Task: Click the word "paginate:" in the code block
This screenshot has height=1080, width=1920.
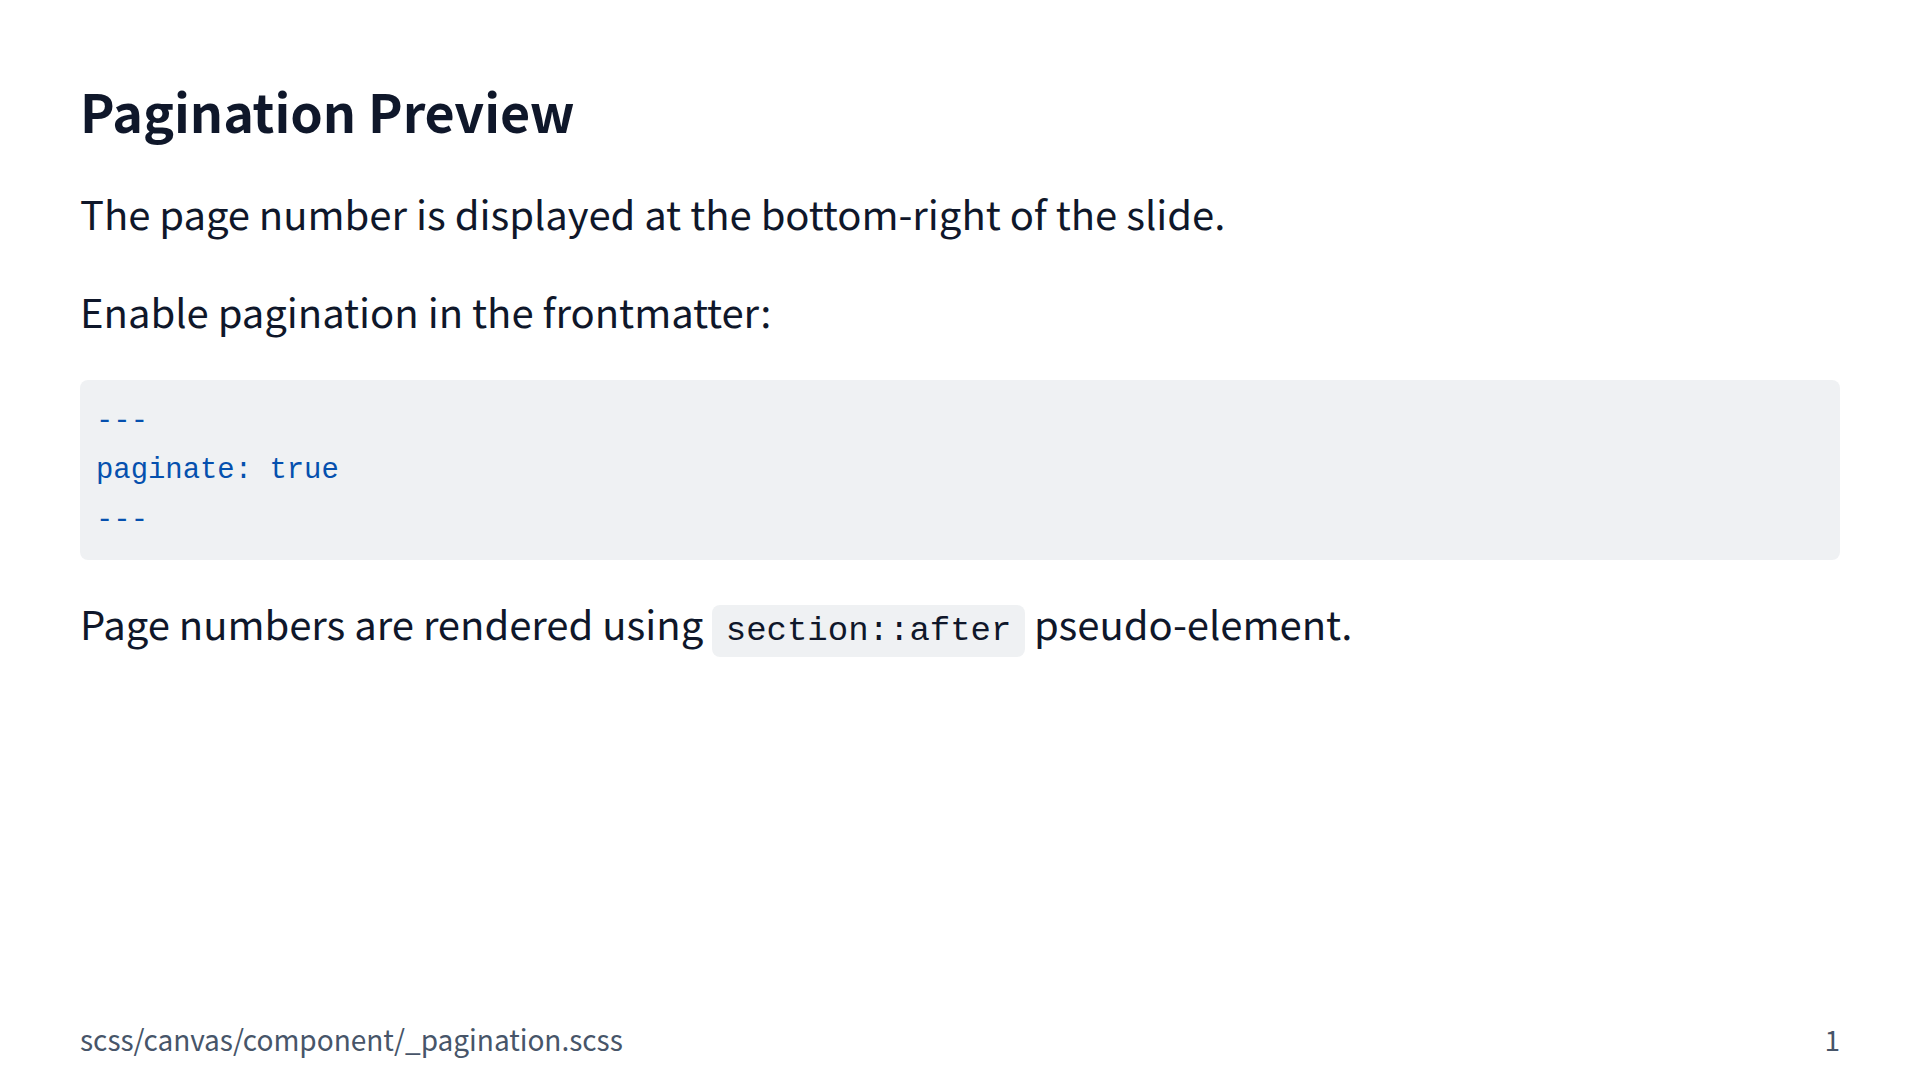Action: tap(173, 469)
